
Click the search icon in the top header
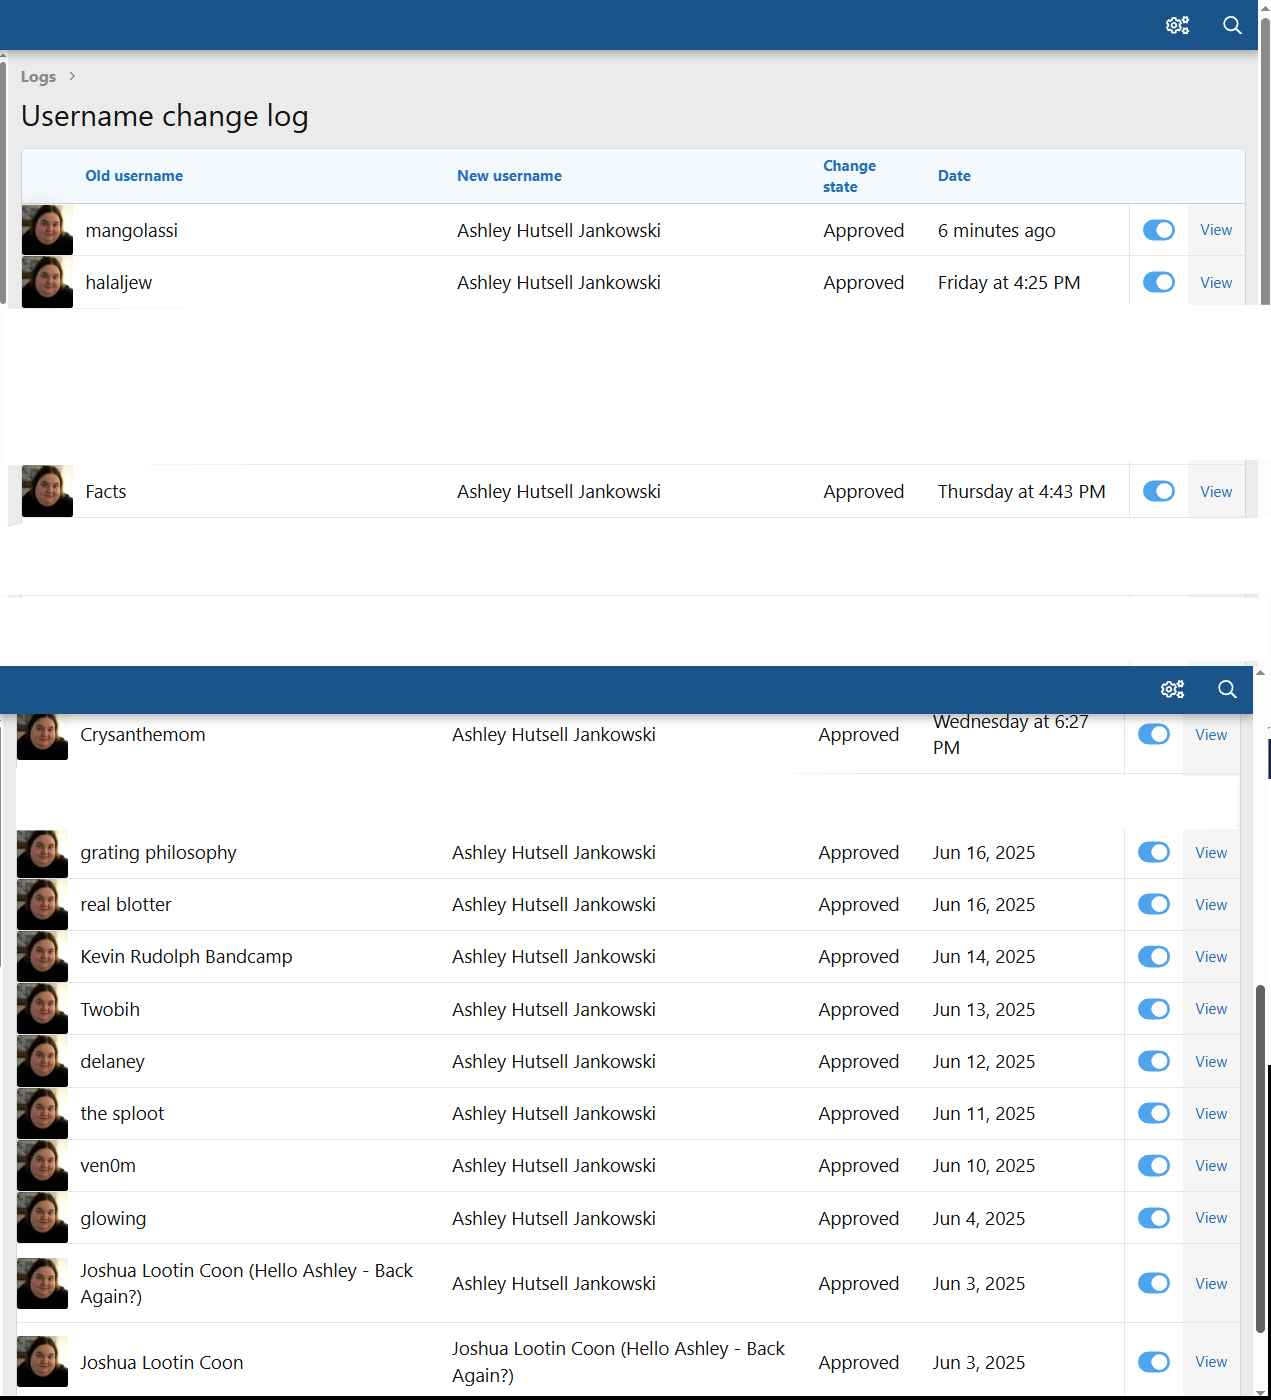1232,25
